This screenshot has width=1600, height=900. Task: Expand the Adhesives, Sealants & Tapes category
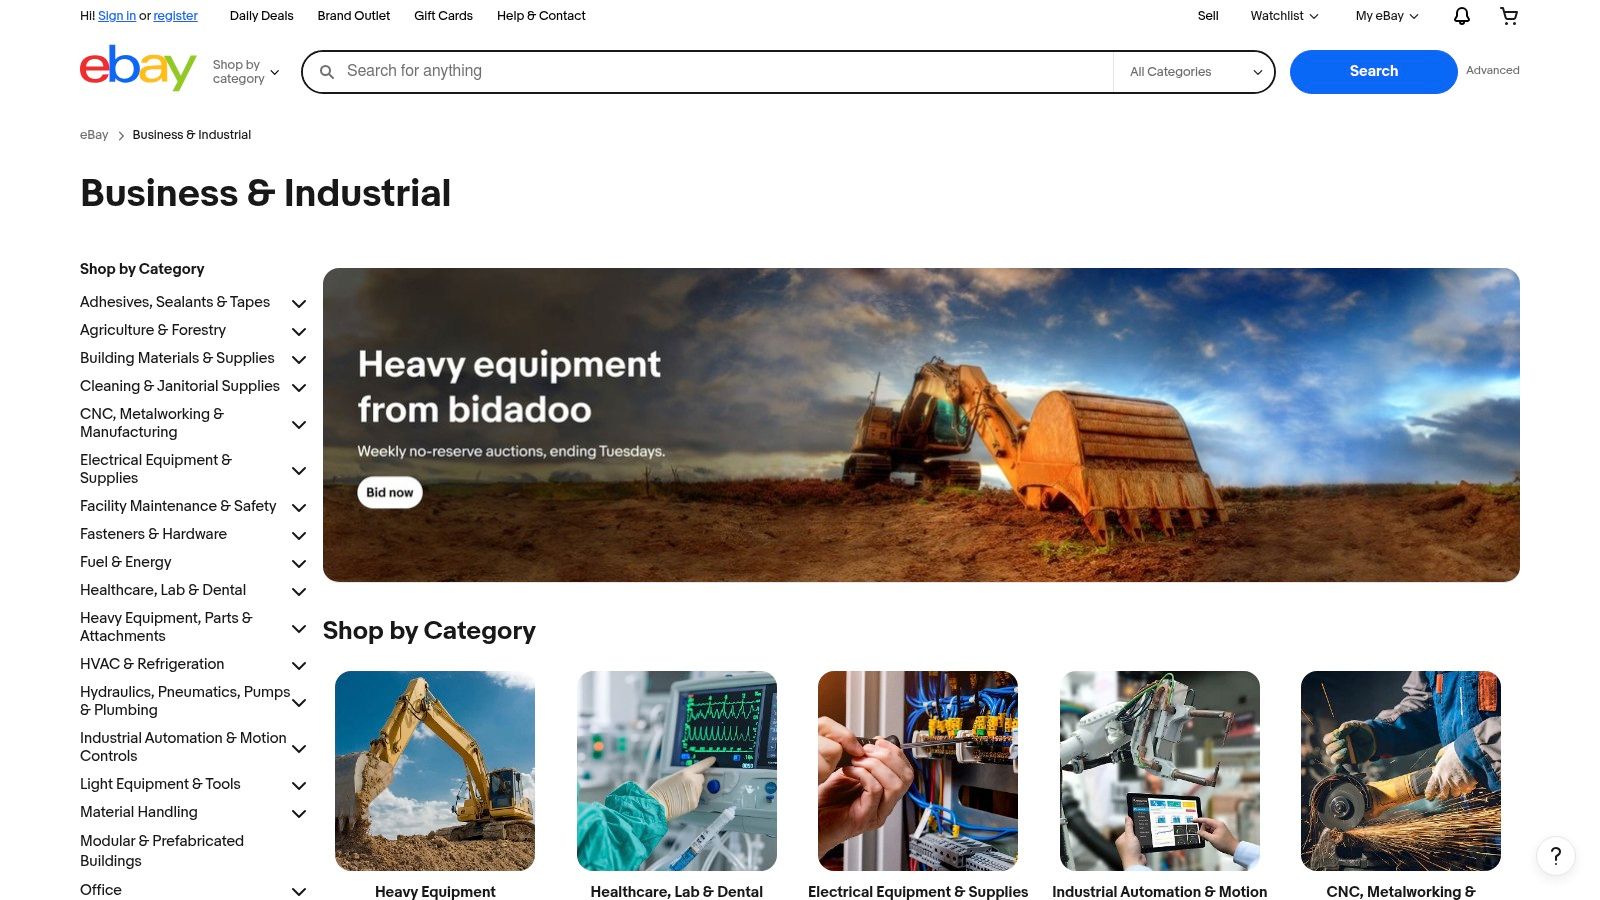(298, 303)
